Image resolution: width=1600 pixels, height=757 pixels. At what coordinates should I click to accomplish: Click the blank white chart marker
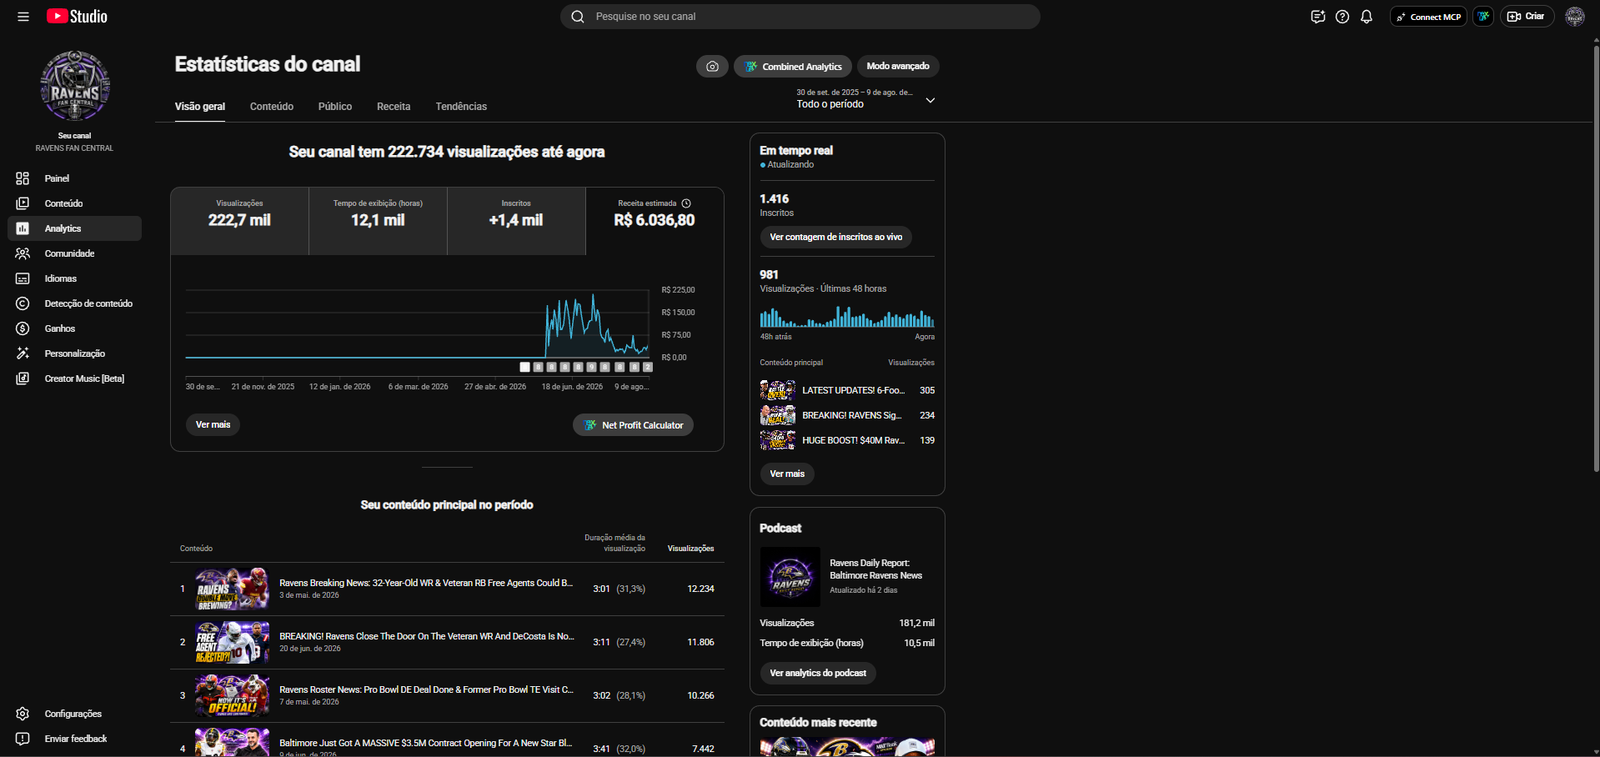[525, 367]
